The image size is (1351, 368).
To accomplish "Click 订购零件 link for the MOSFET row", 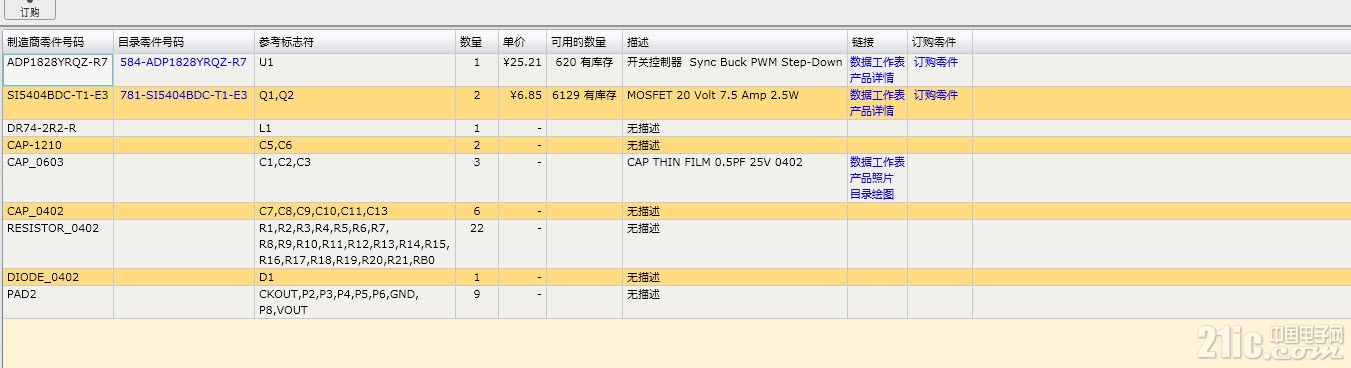I will coord(935,95).
